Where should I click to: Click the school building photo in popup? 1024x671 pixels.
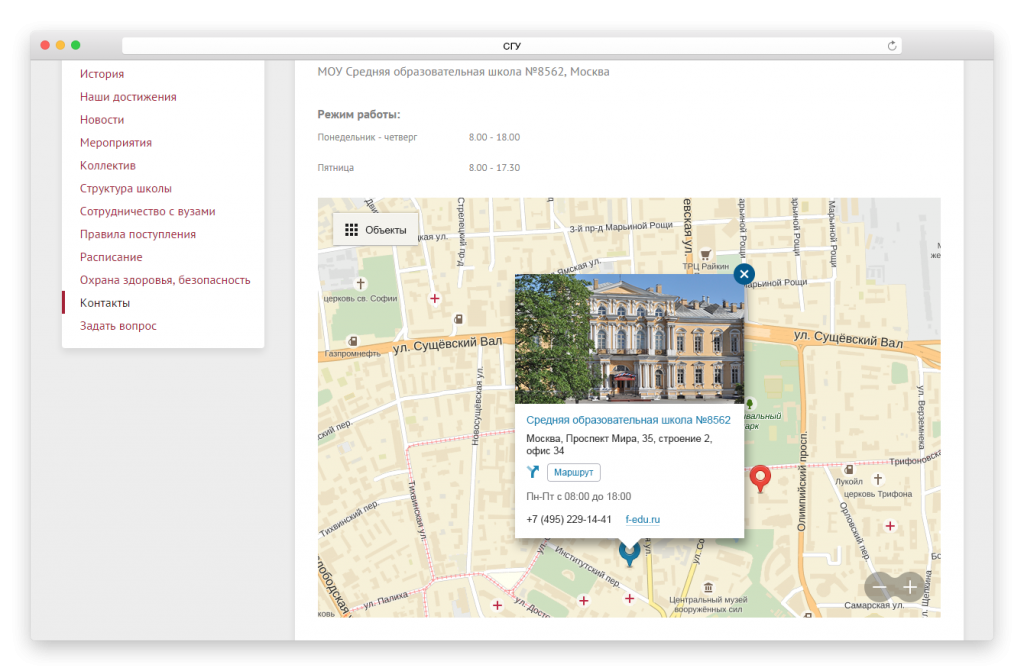pos(629,338)
